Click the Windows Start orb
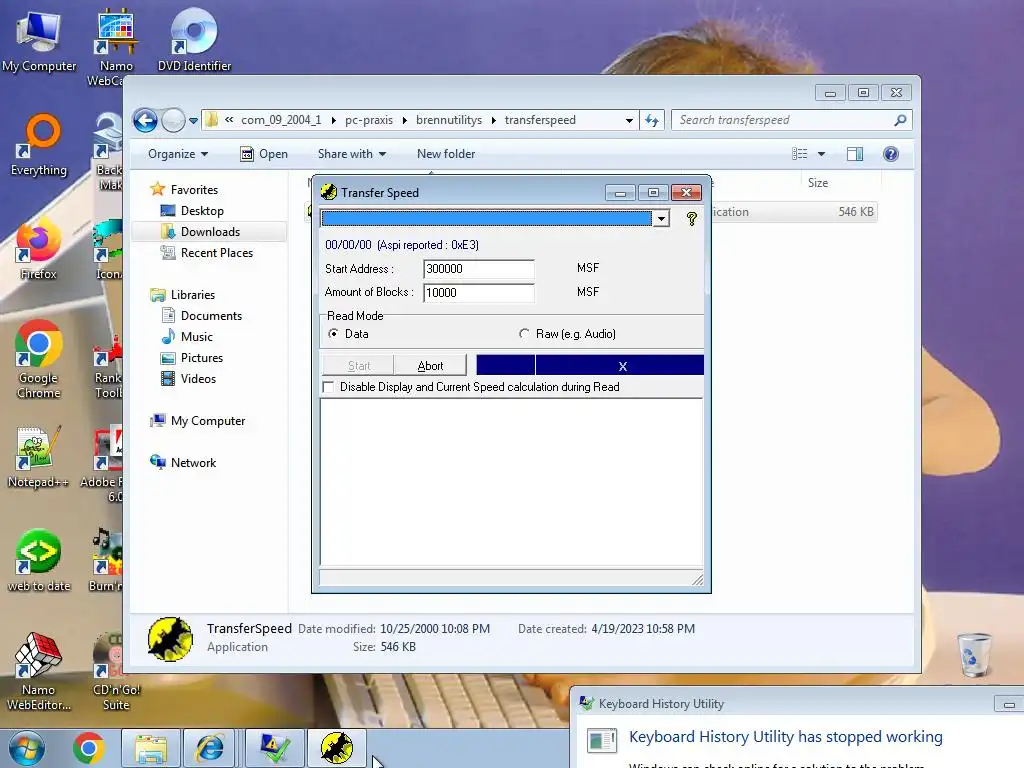 coord(27,748)
